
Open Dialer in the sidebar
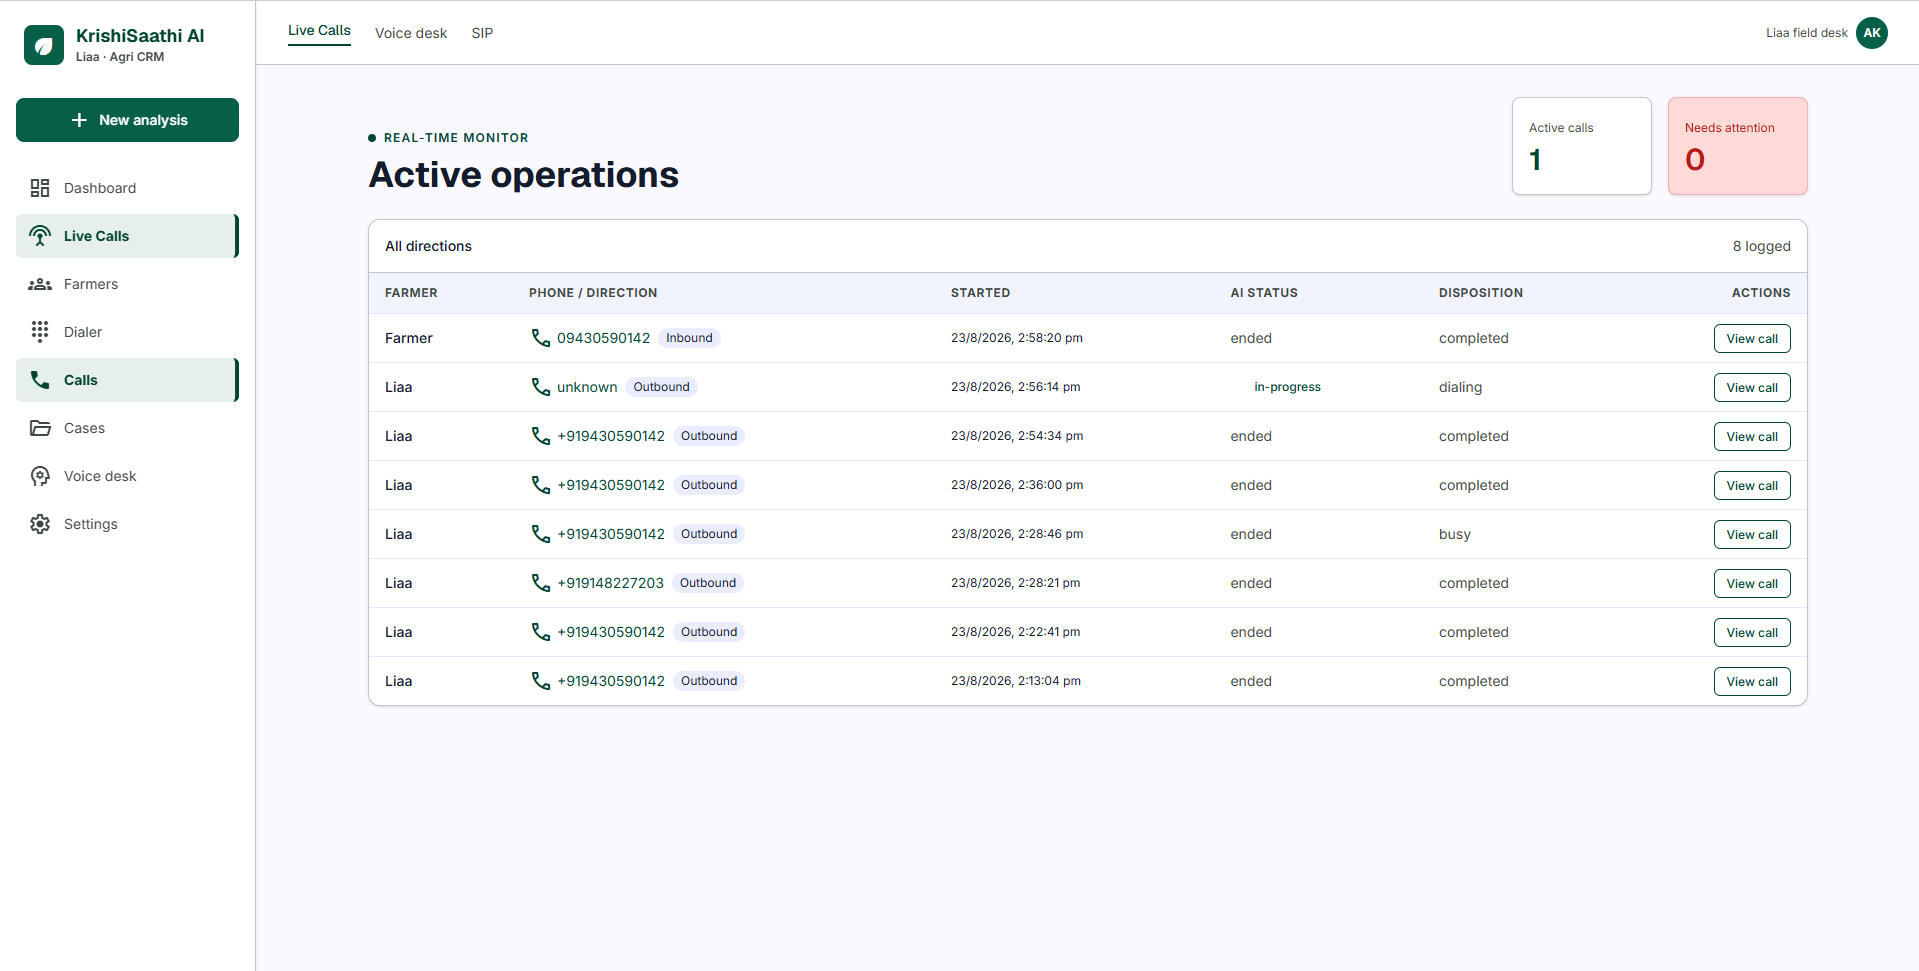127,332
